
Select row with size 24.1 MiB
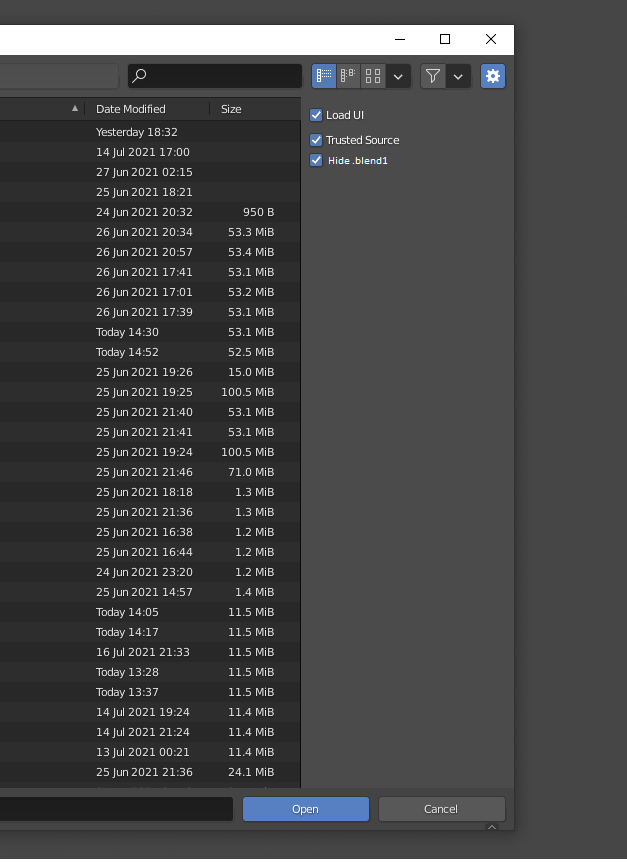(150, 772)
